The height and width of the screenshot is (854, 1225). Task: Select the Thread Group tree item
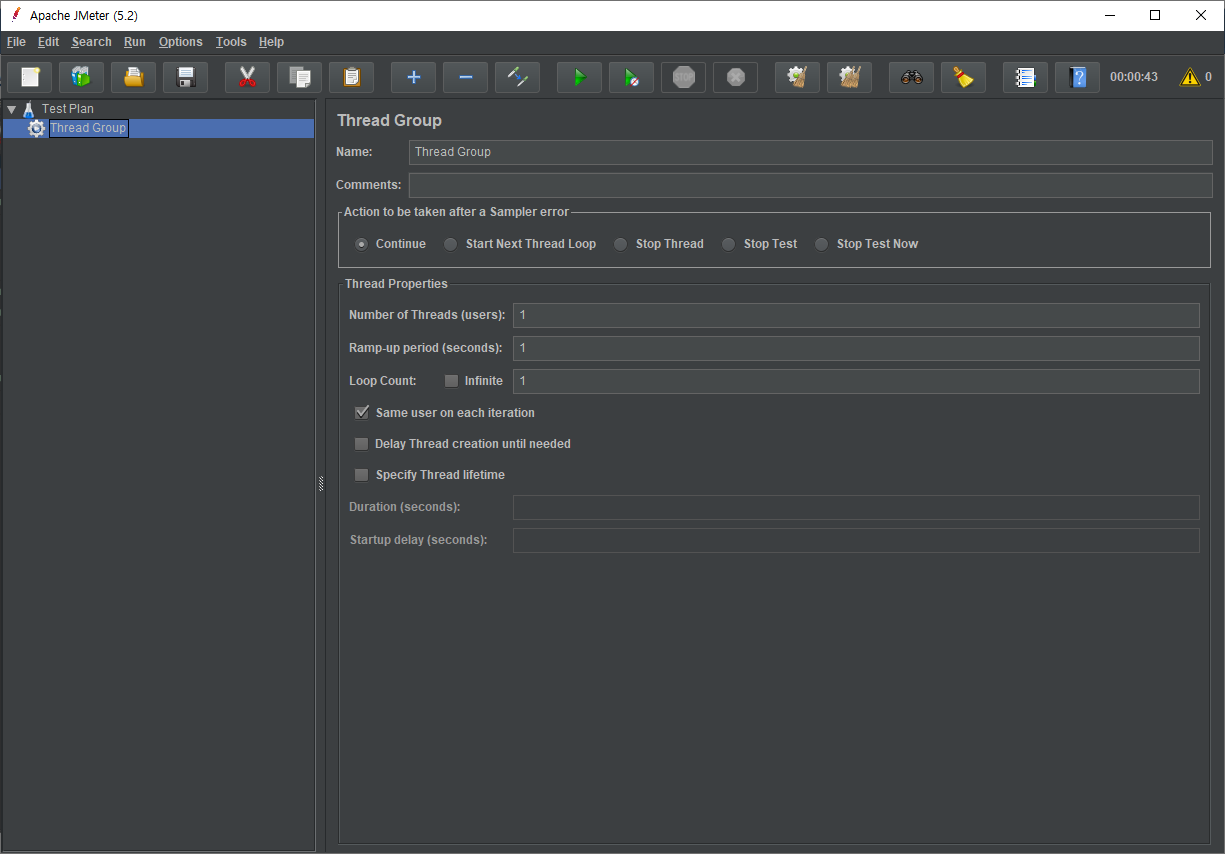tap(88, 128)
